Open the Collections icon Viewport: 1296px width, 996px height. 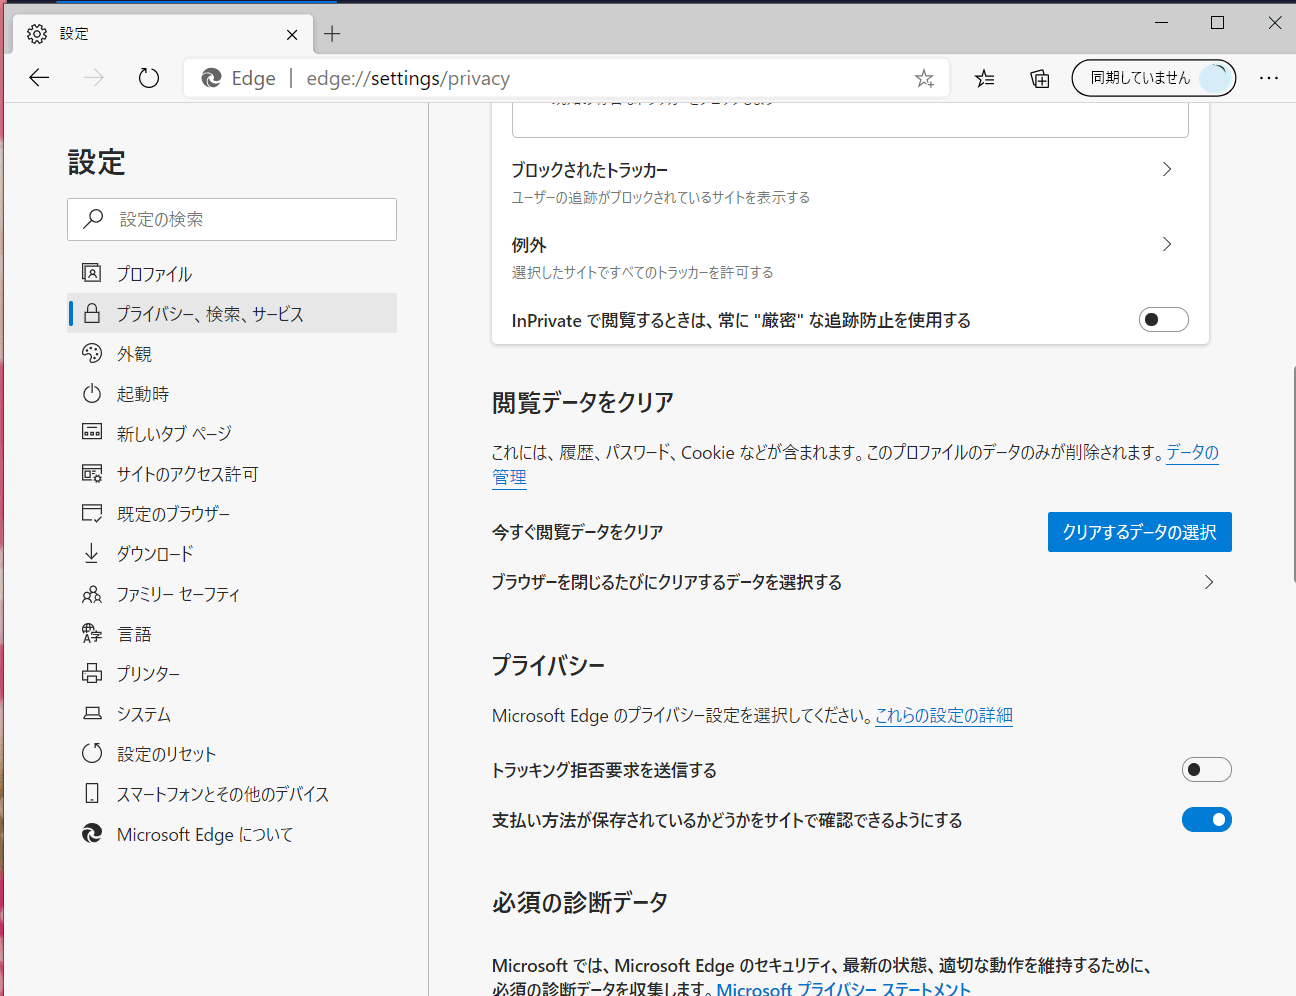click(1040, 78)
